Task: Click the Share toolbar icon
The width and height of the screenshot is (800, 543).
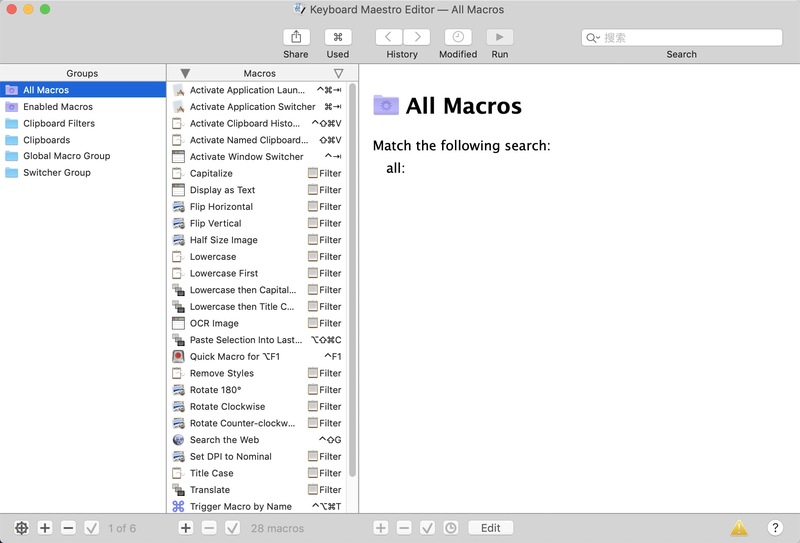Action: coord(296,37)
